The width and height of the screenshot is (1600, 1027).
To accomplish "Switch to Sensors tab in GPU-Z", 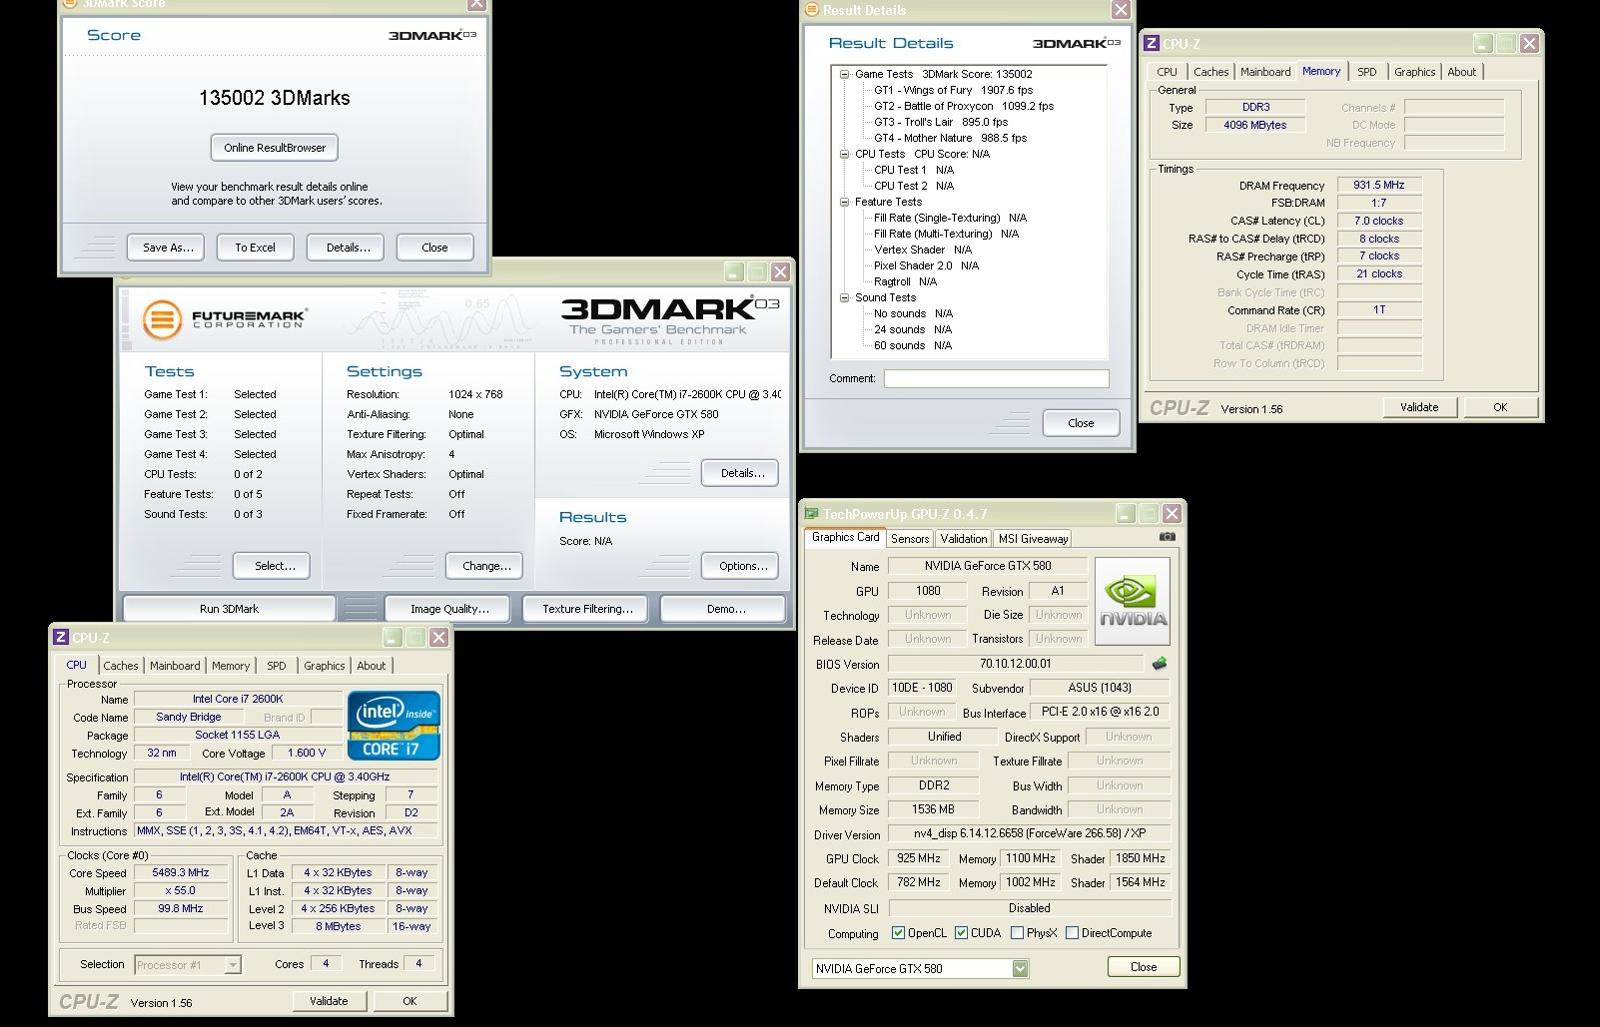I will tap(910, 539).
